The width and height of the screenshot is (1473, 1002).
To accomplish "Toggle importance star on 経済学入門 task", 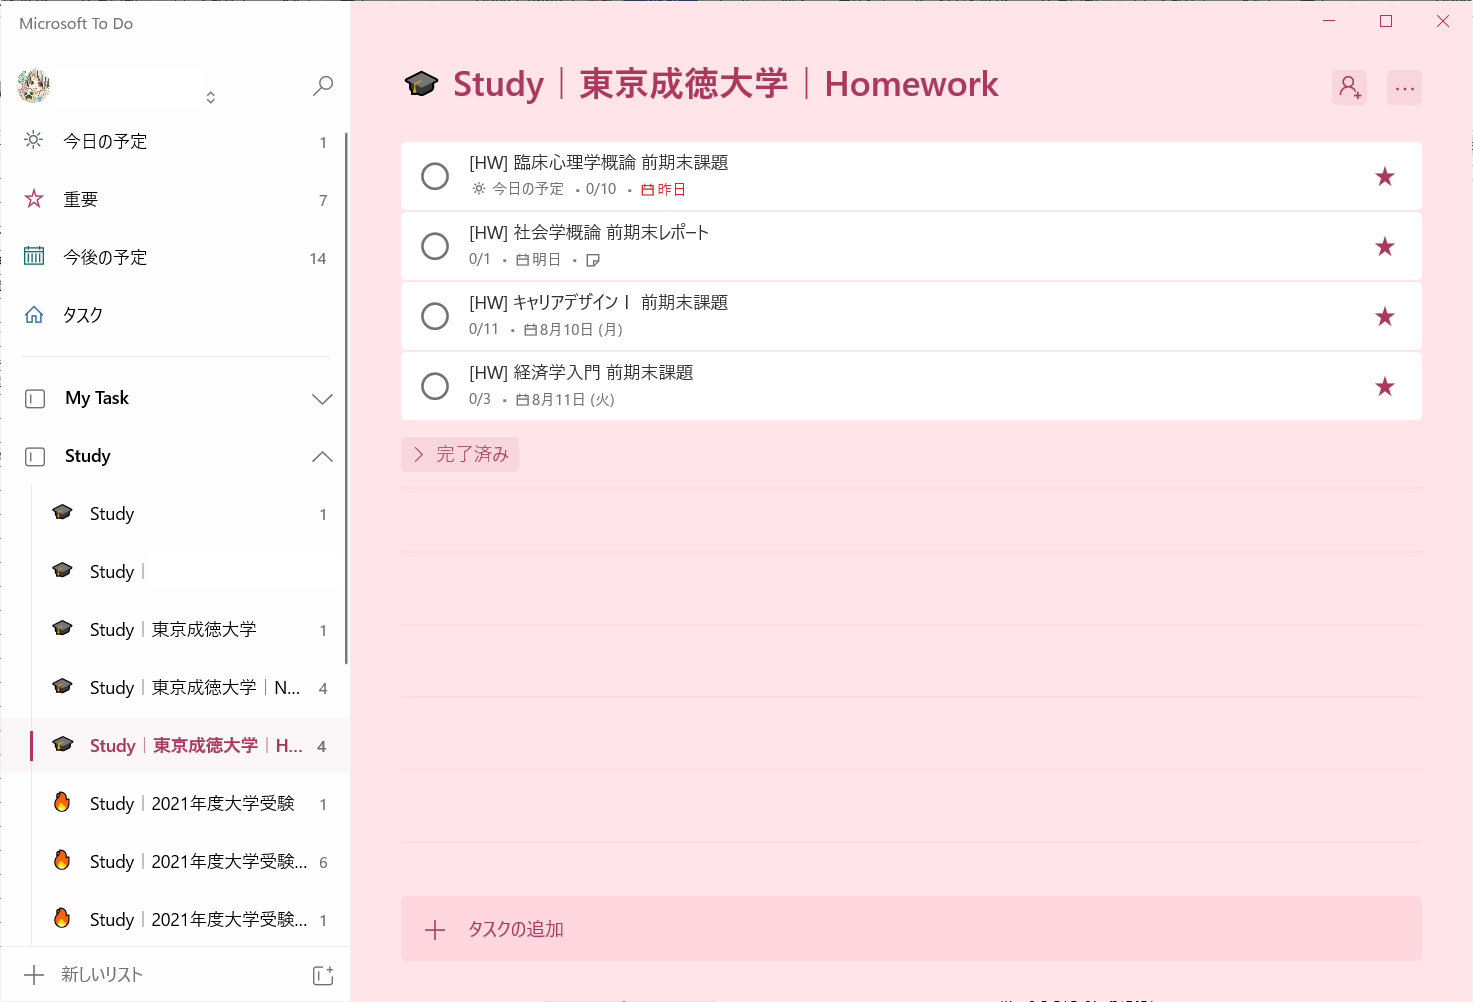I will [1384, 387].
